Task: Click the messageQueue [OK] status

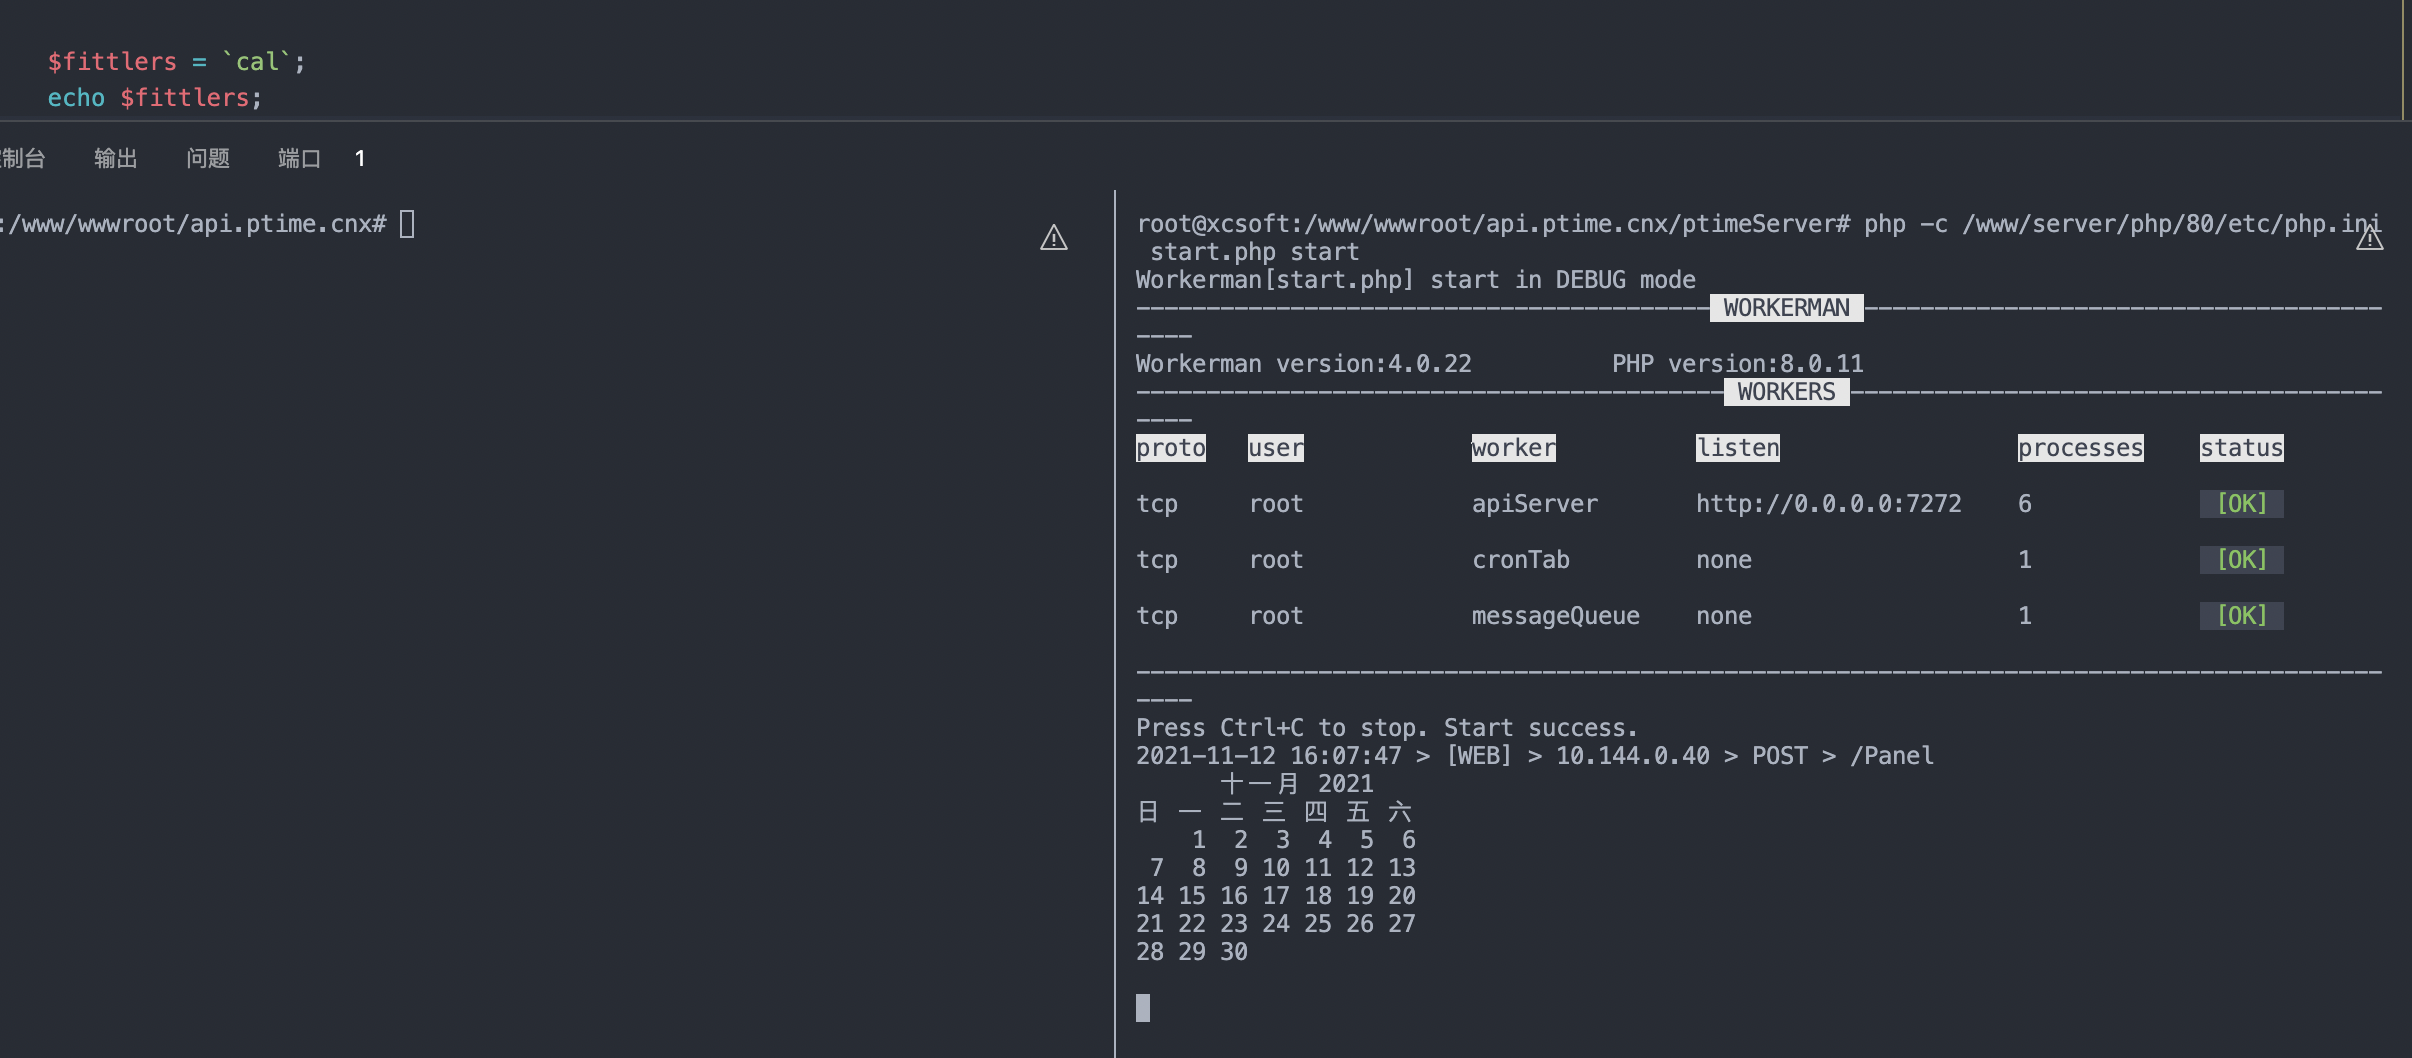Action: pyautogui.click(x=2241, y=616)
